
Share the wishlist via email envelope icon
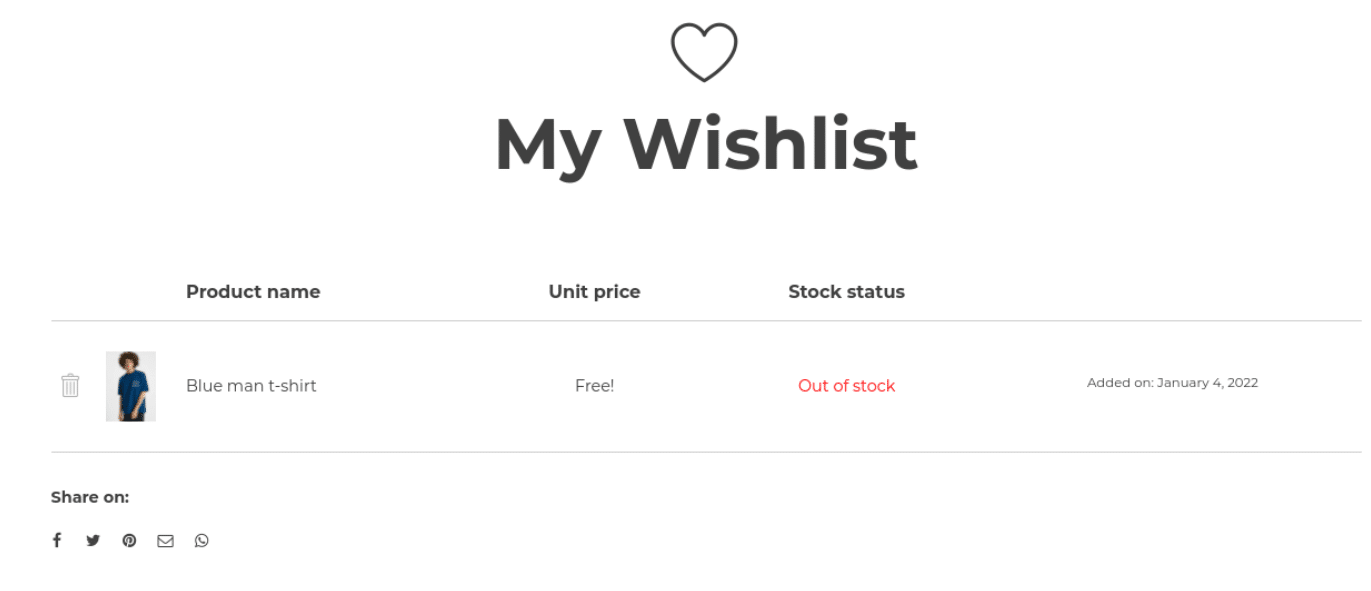165,541
